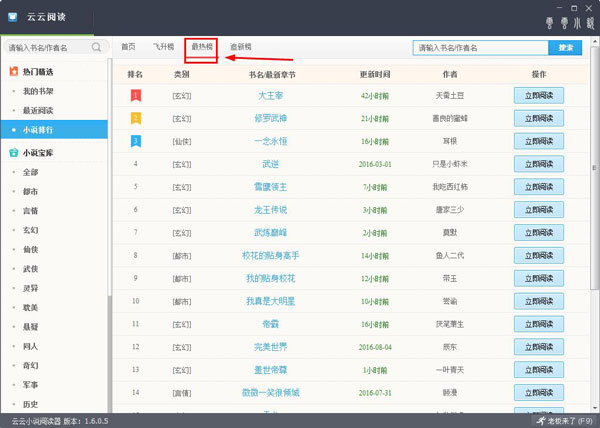Click the scrollbar up arrow
Image resolution: width=600 pixels, height=428 pixels.
click(595, 41)
